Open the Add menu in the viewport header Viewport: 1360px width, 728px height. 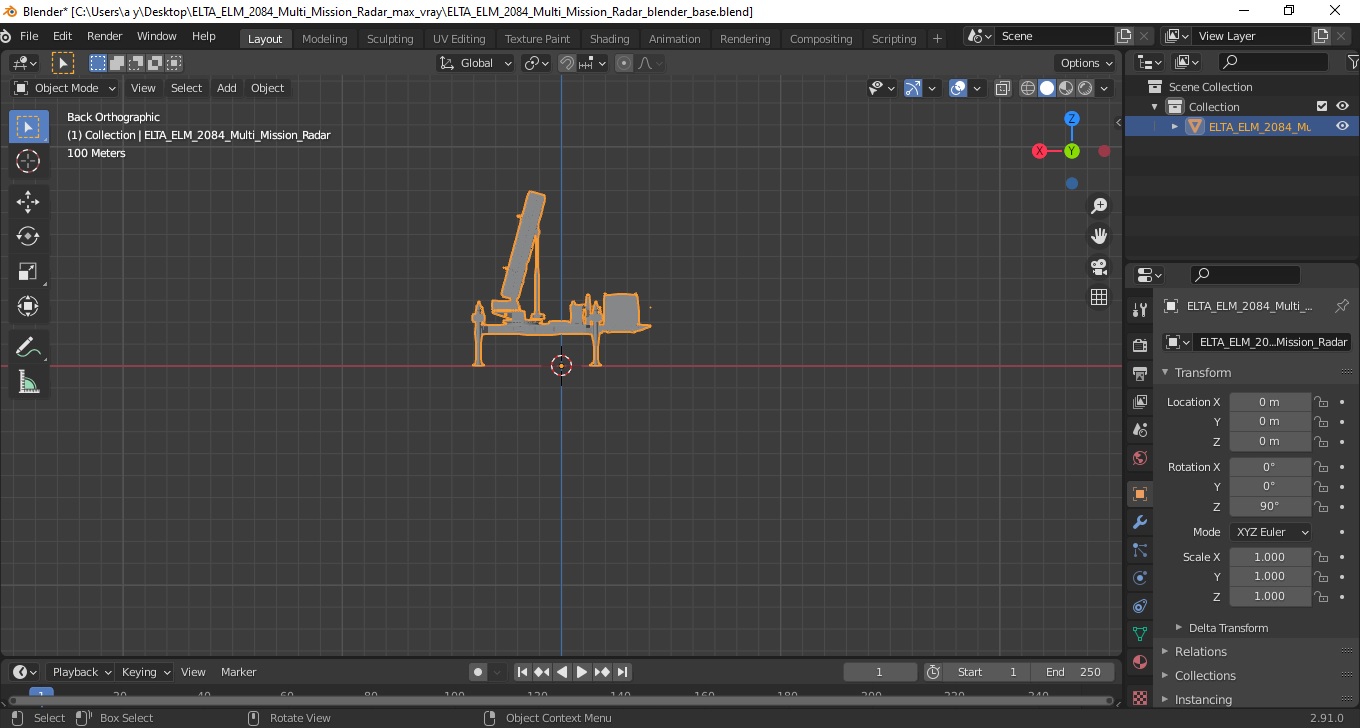coord(227,88)
